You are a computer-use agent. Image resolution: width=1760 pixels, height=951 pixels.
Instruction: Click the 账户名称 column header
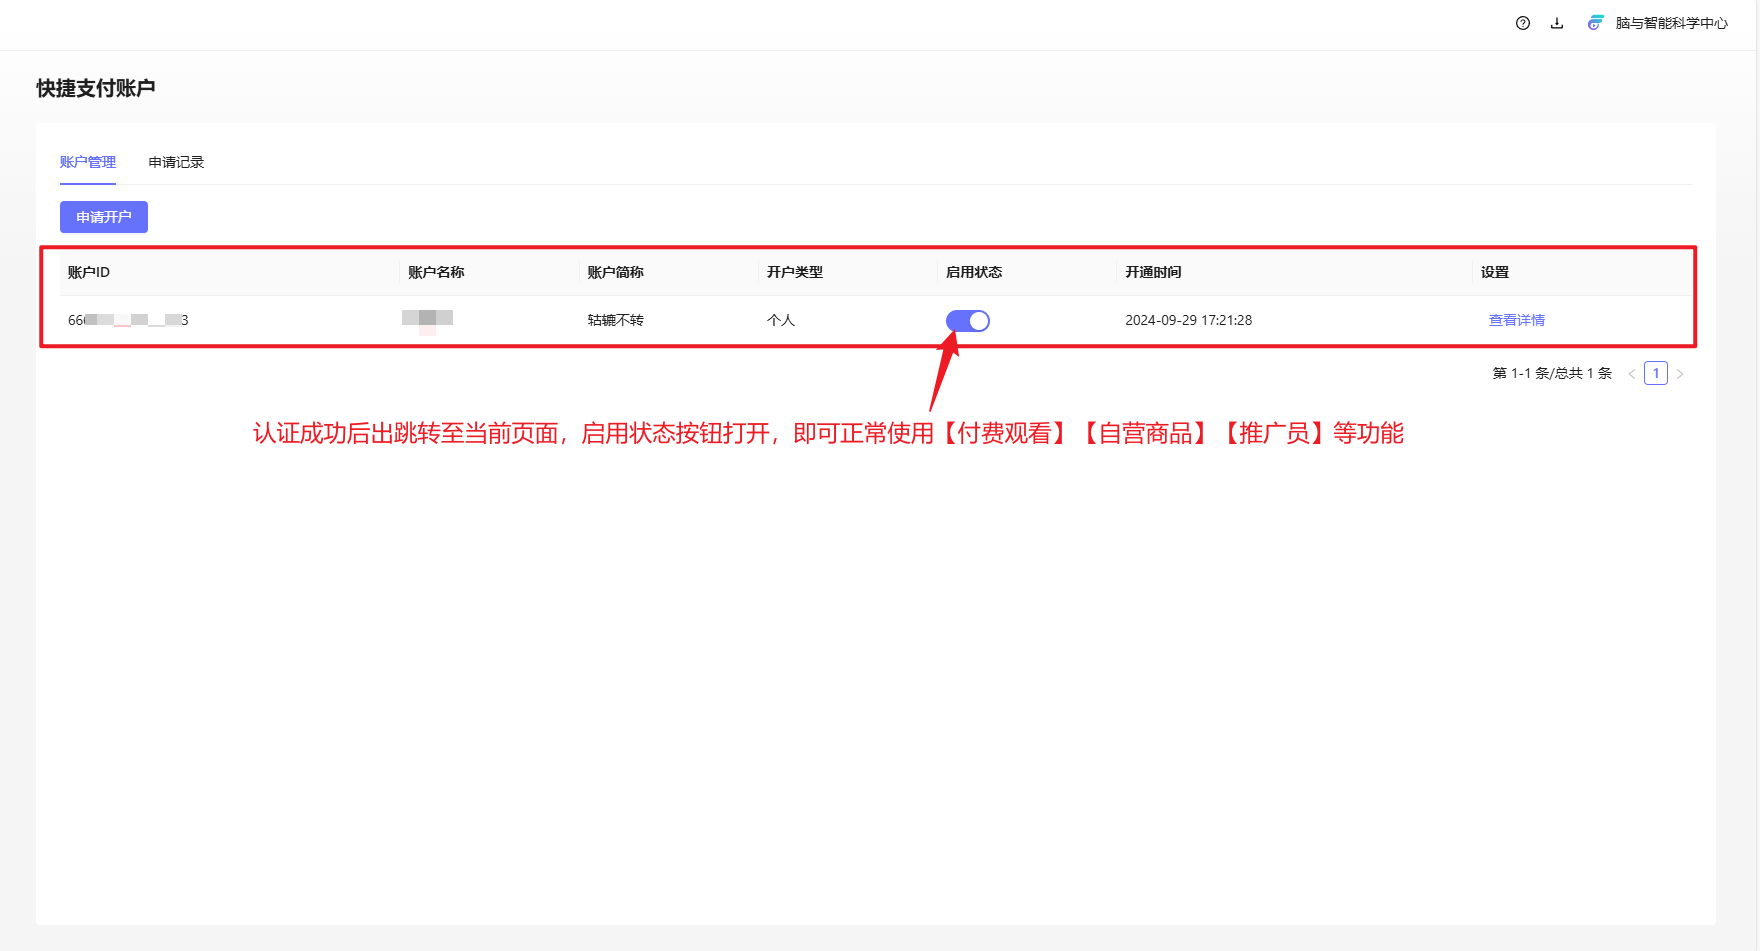(436, 272)
